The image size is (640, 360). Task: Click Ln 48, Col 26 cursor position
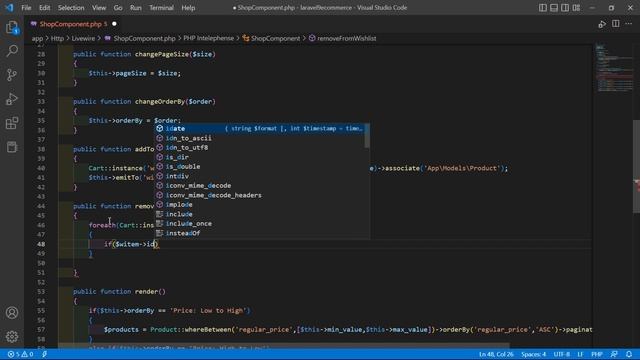point(496,354)
